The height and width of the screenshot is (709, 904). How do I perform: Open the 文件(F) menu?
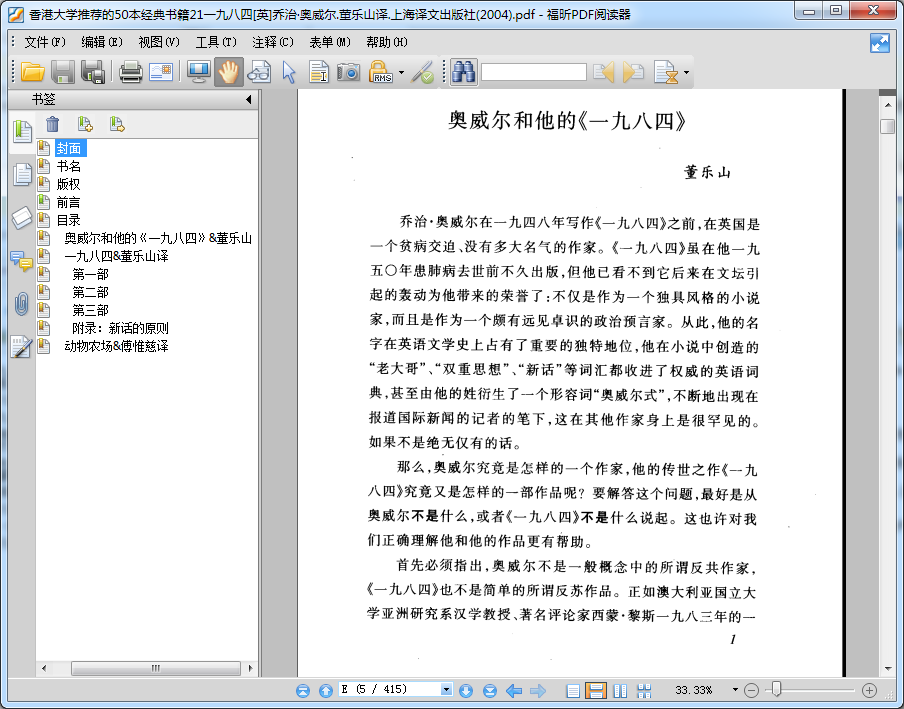point(45,42)
